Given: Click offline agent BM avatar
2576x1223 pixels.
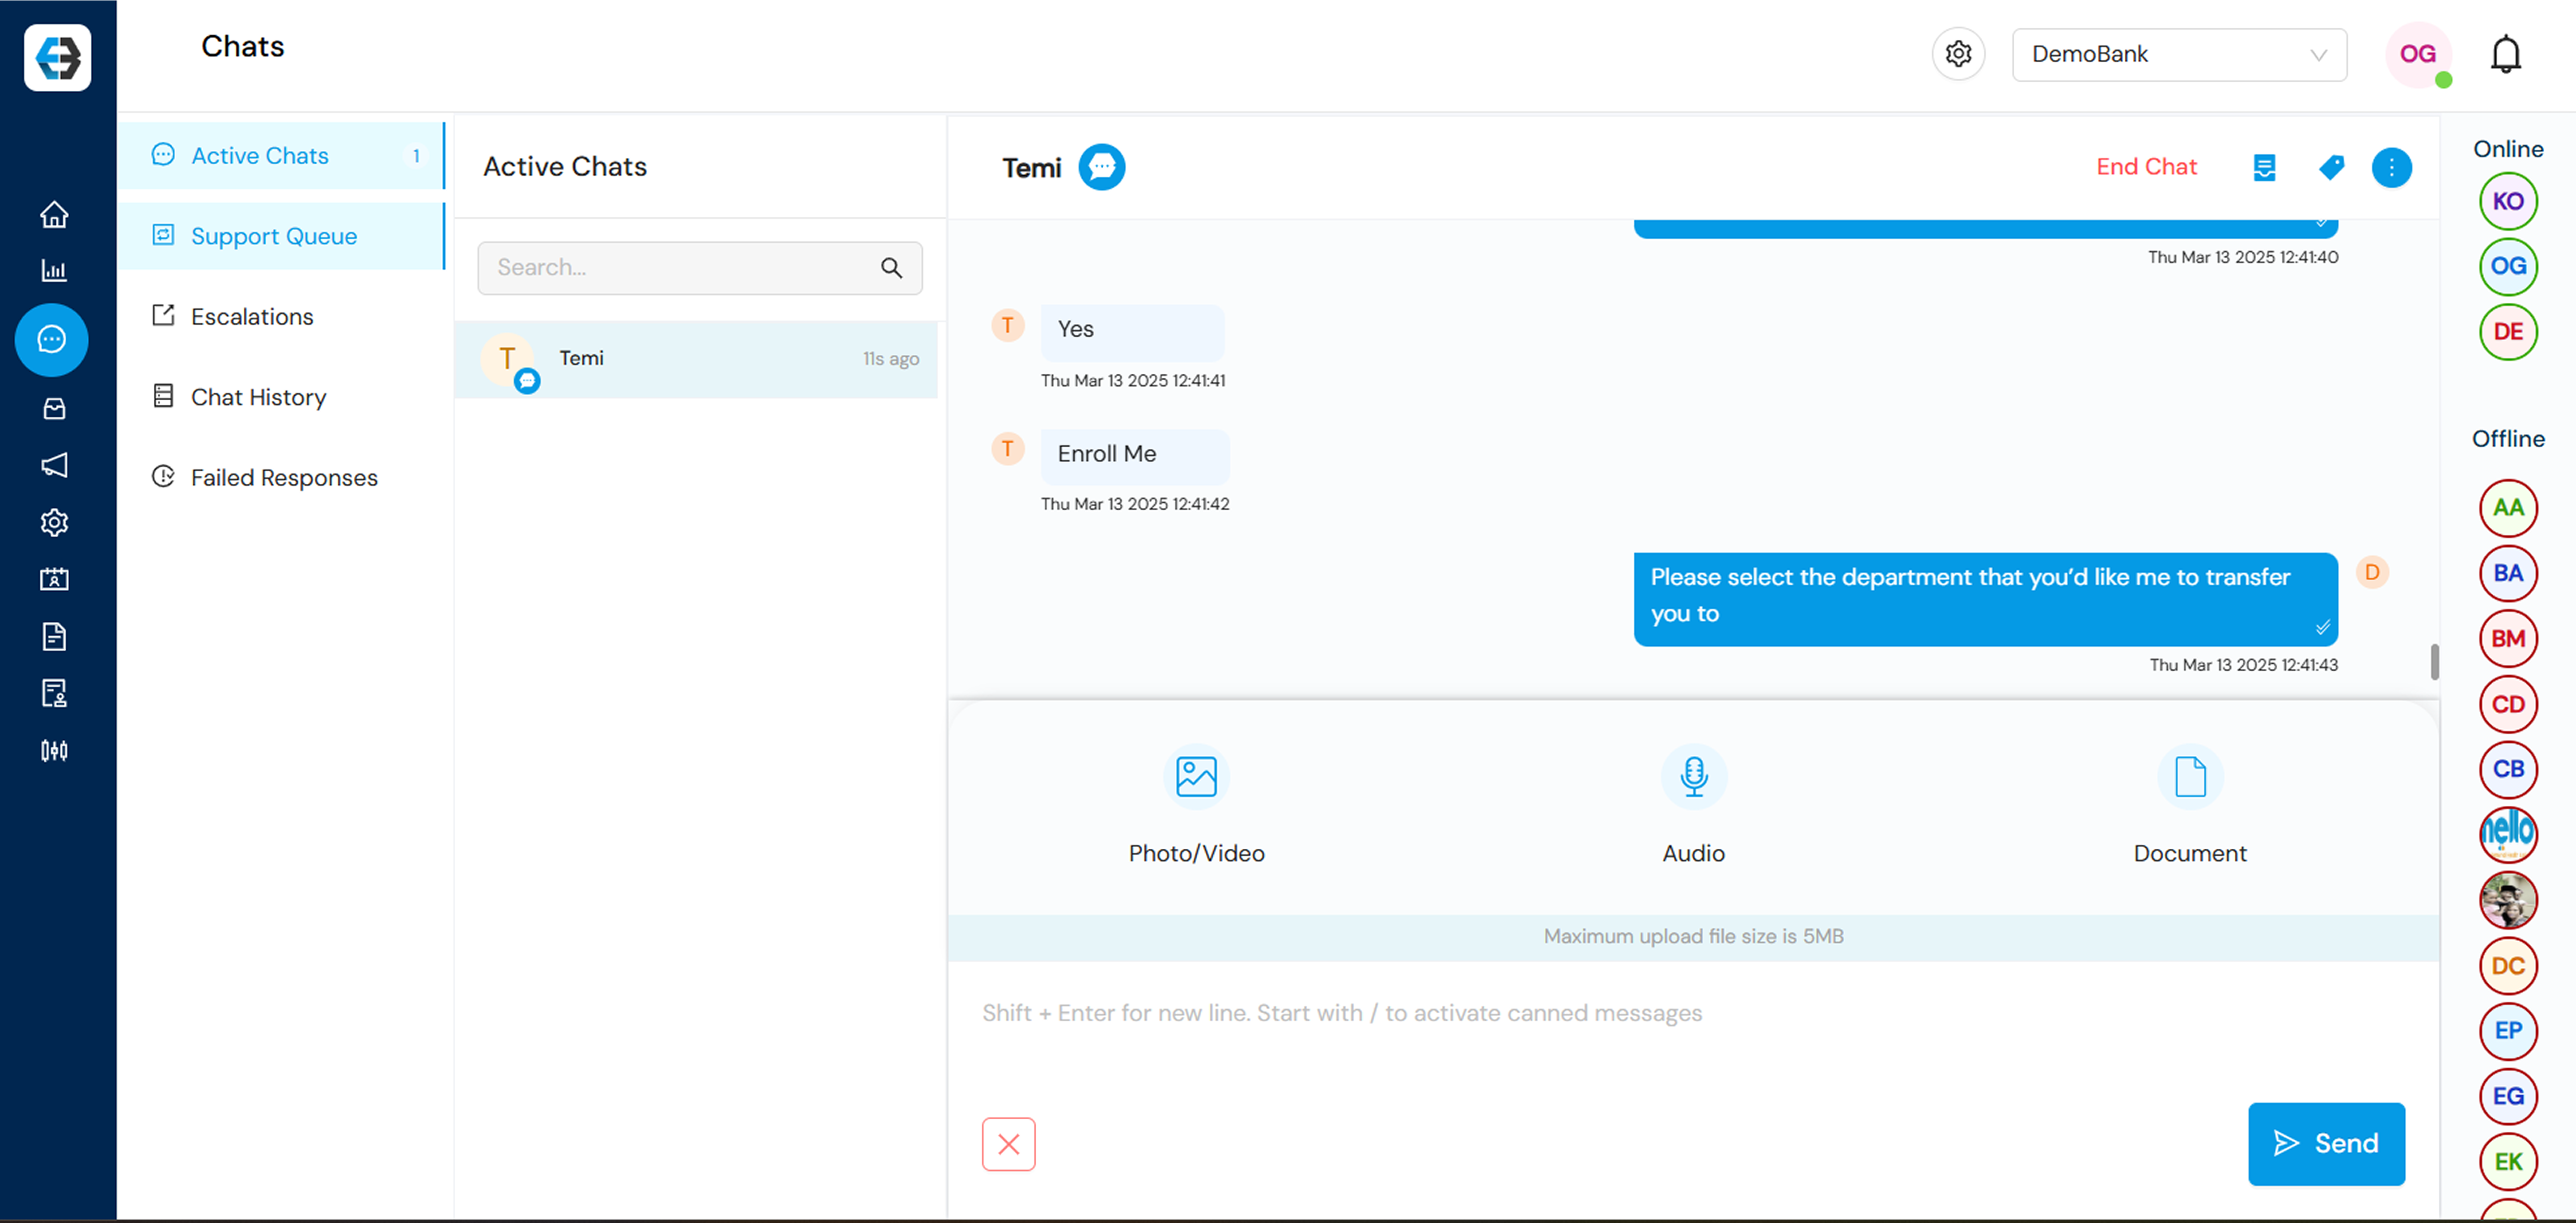Looking at the screenshot, I should pos(2508,639).
